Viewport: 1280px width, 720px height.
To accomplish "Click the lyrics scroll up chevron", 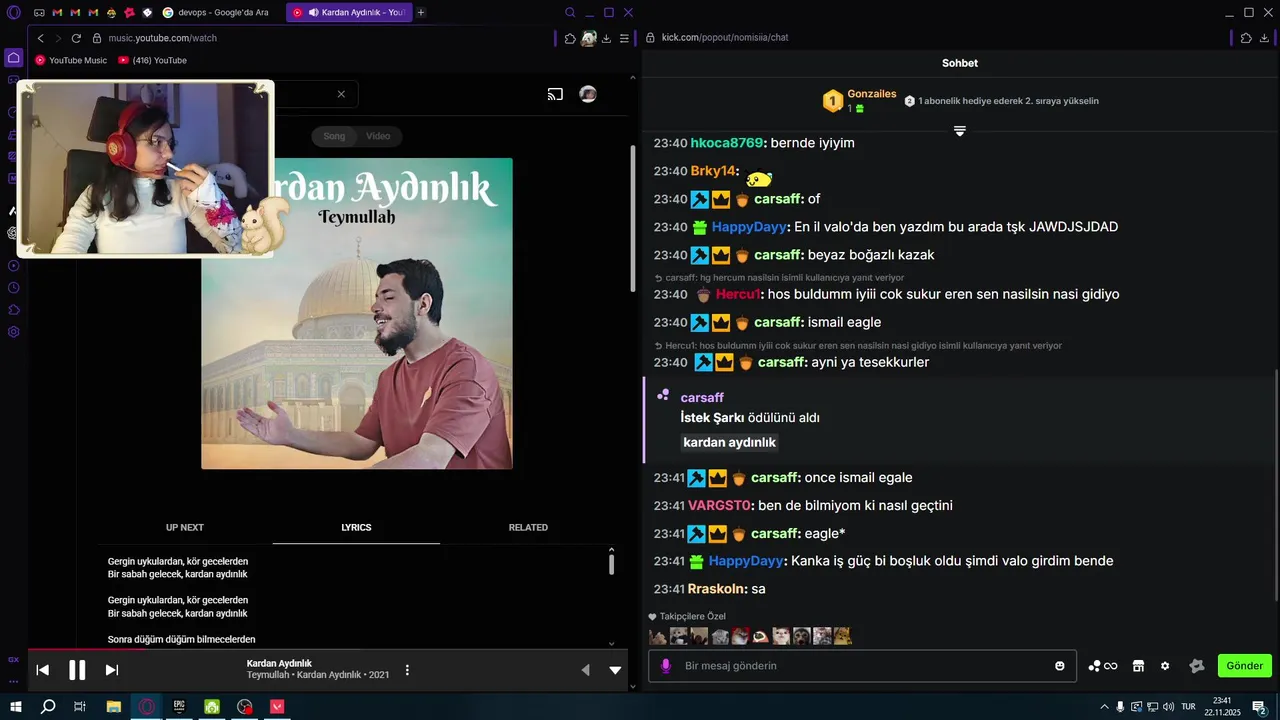I will (x=611, y=549).
